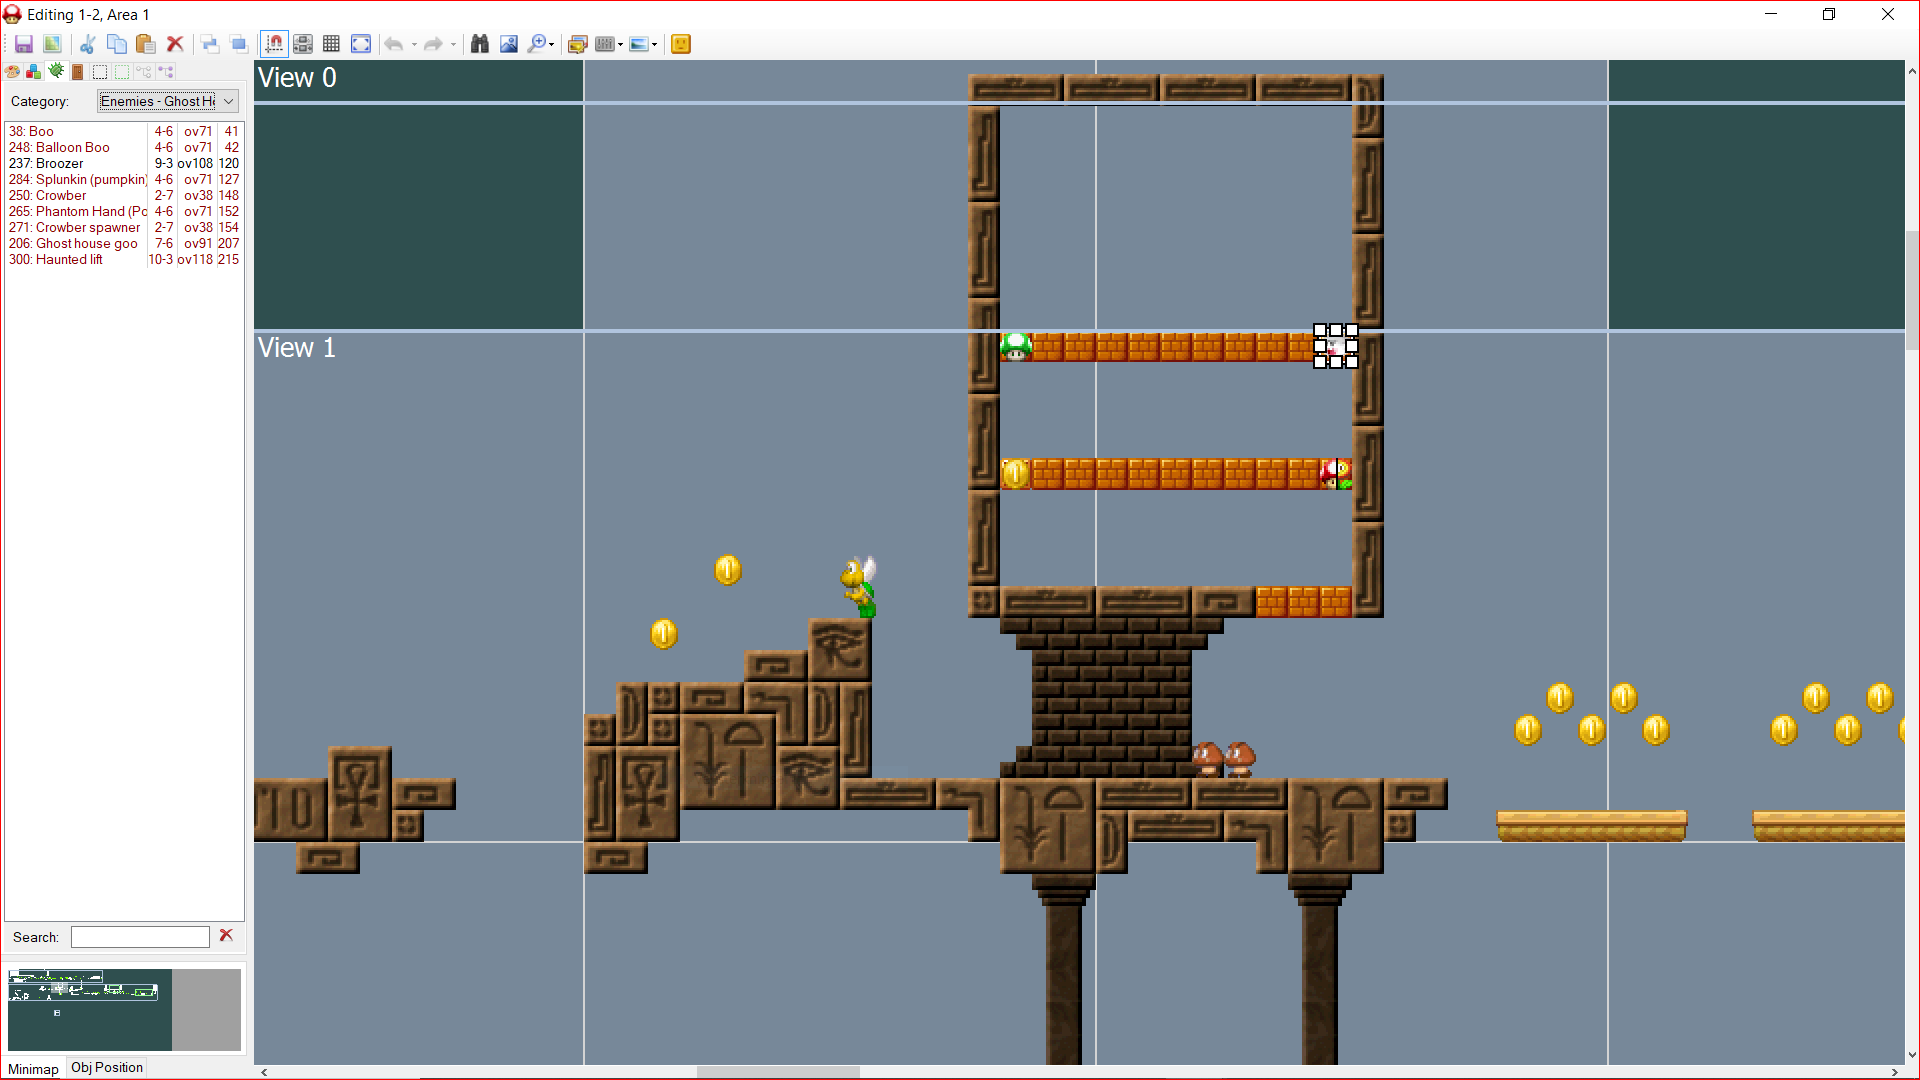Paste from the clipboard icon
The image size is (1920, 1080).
[146, 44]
